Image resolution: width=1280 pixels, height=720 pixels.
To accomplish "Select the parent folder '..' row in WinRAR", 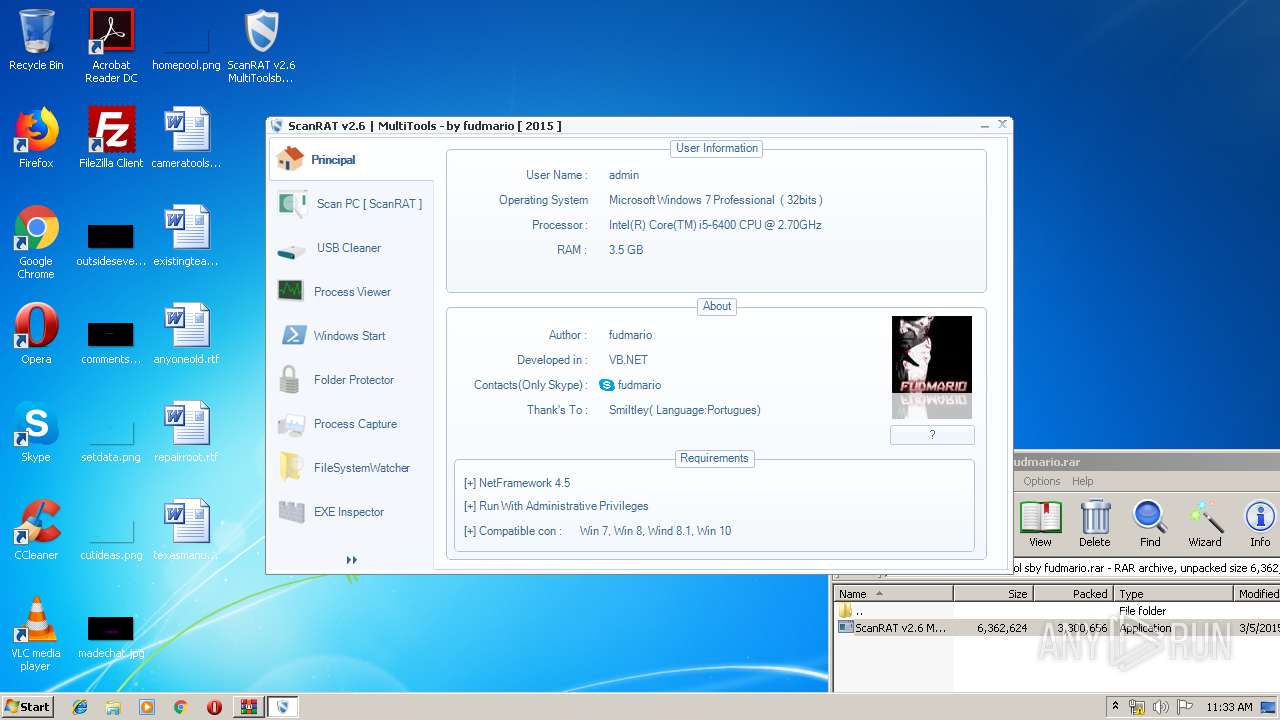I will pos(1056,610).
